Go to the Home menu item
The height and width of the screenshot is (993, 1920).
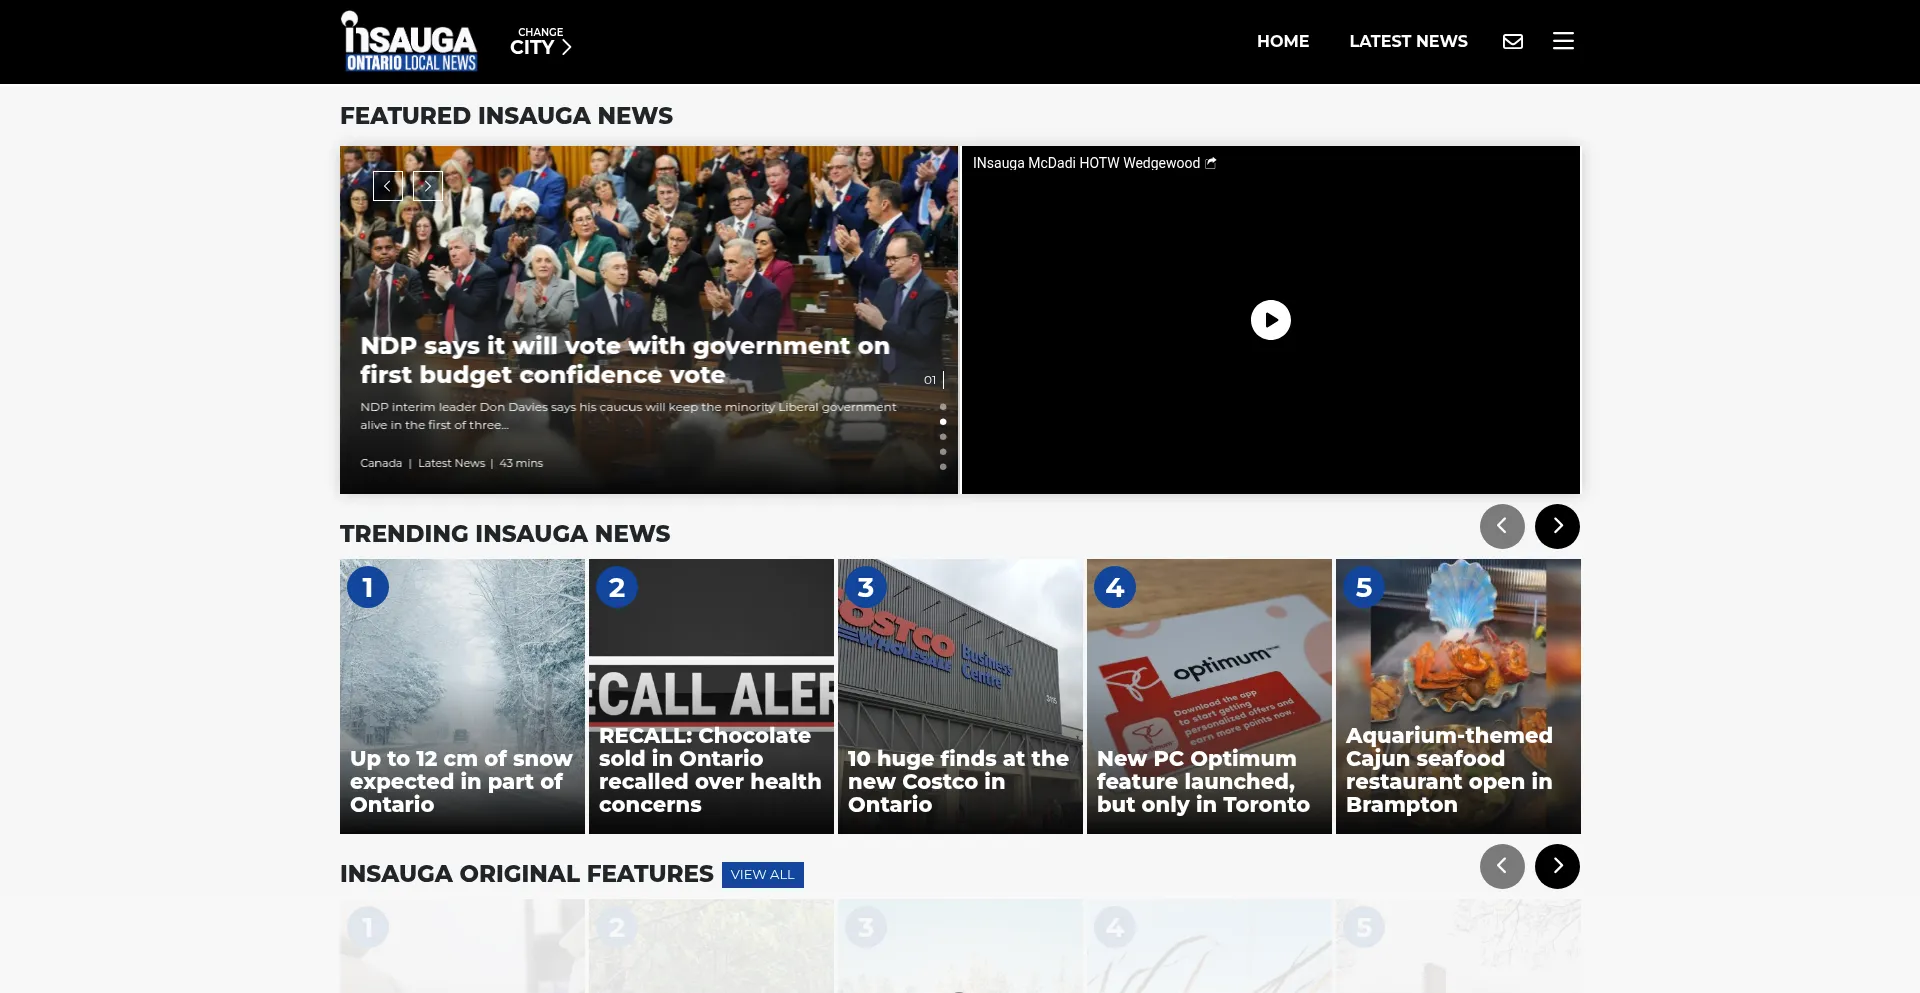1282,41
